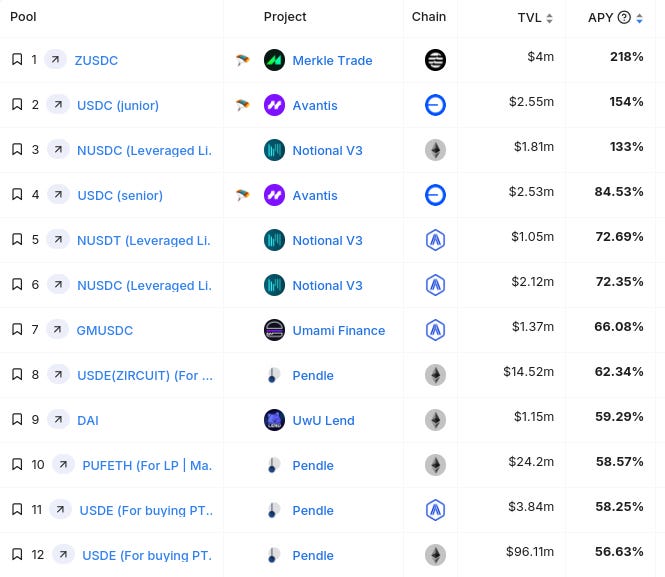Click airdrop parachute icon in USDC (senior) row
Screen dimensions: 665x577
[243, 195]
